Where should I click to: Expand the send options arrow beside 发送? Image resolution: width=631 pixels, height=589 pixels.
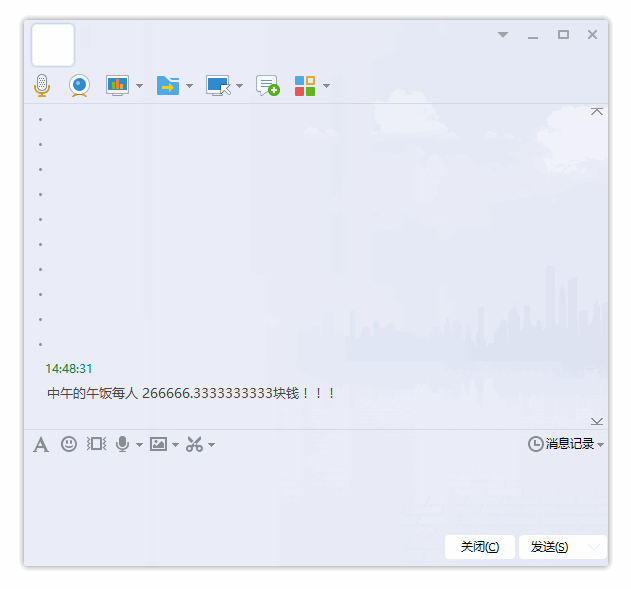594,547
